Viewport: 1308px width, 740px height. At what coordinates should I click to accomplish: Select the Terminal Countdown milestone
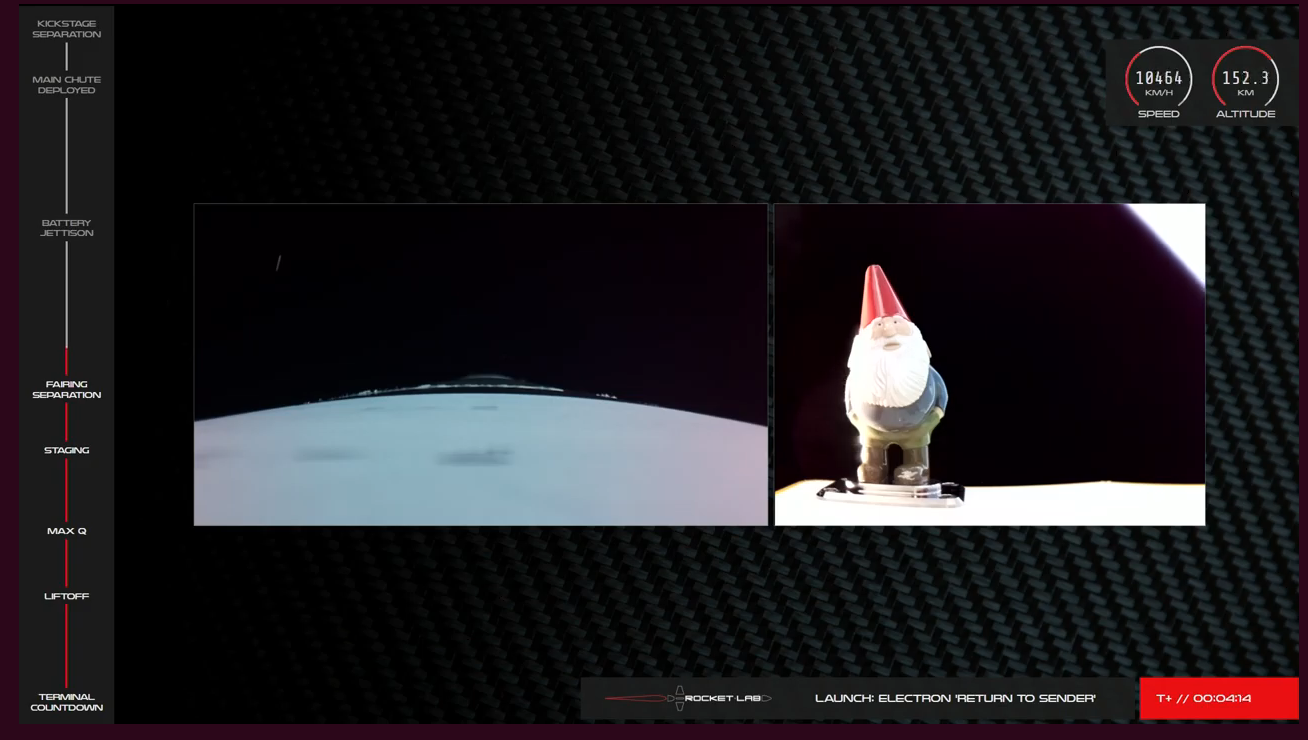click(66, 702)
